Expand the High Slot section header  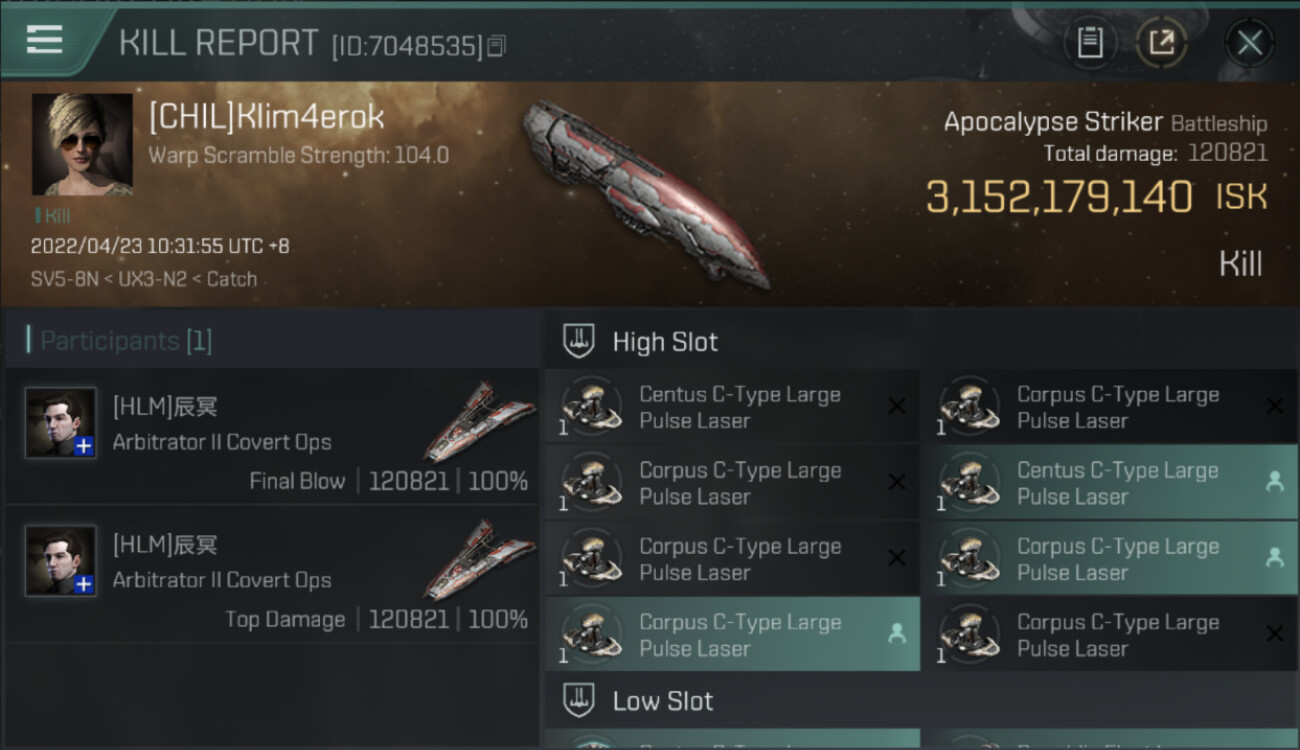665,342
